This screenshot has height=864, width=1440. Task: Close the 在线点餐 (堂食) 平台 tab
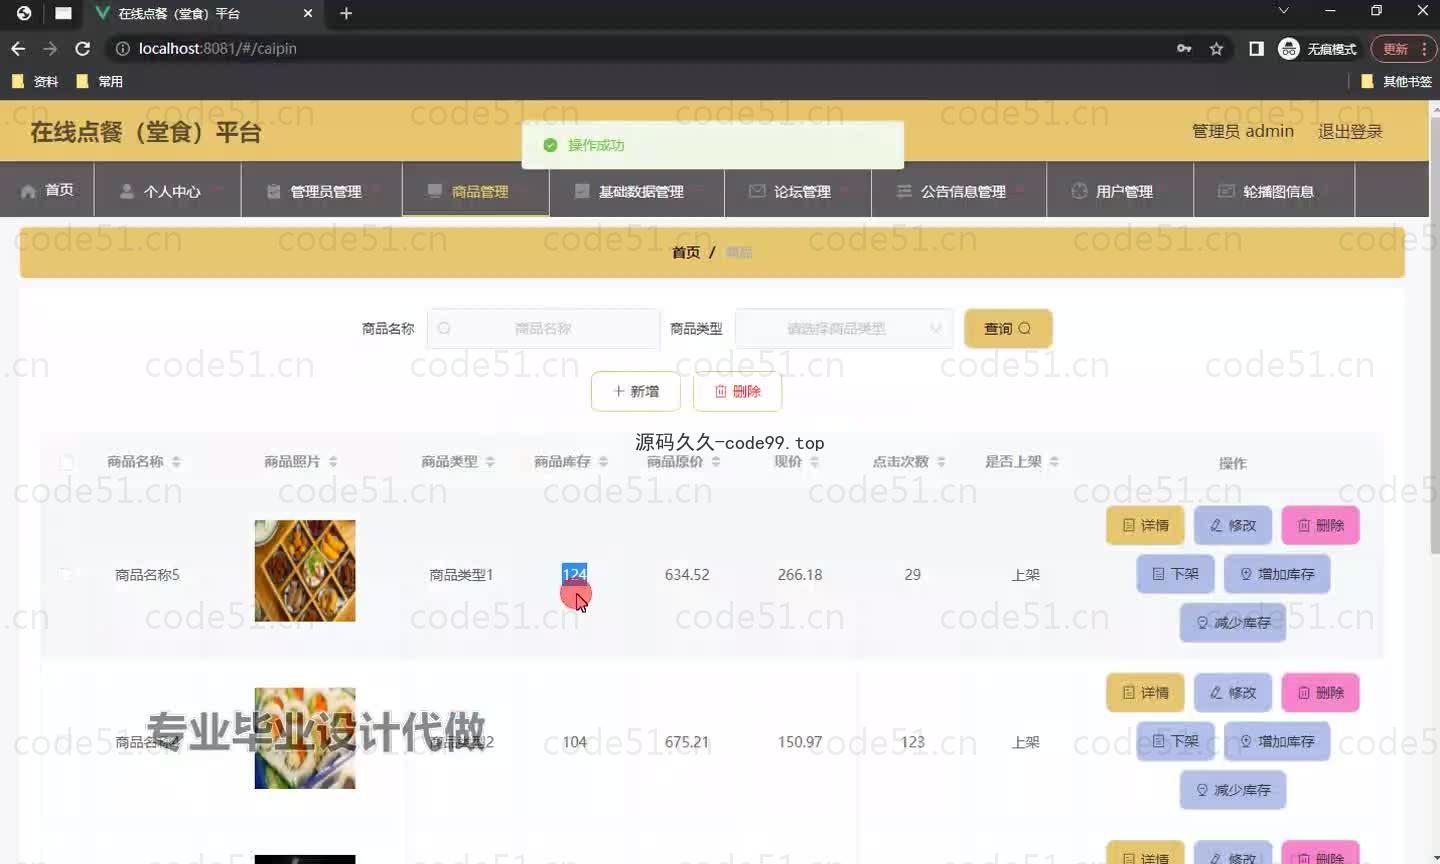click(x=308, y=13)
